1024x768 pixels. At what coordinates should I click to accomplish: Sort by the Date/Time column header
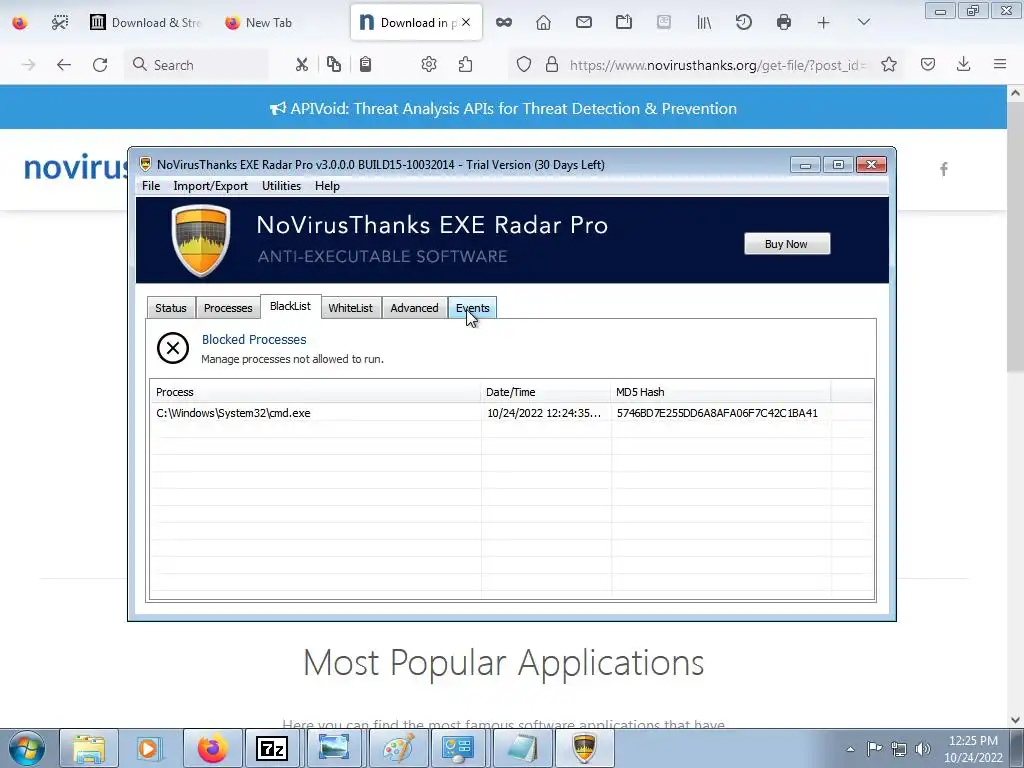coord(546,392)
